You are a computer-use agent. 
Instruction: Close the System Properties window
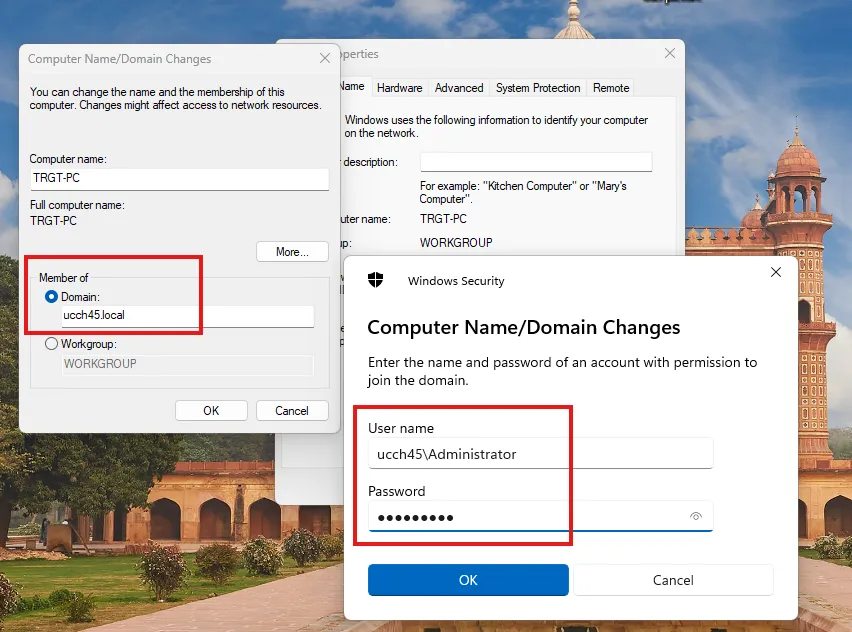[x=669, y=54]
